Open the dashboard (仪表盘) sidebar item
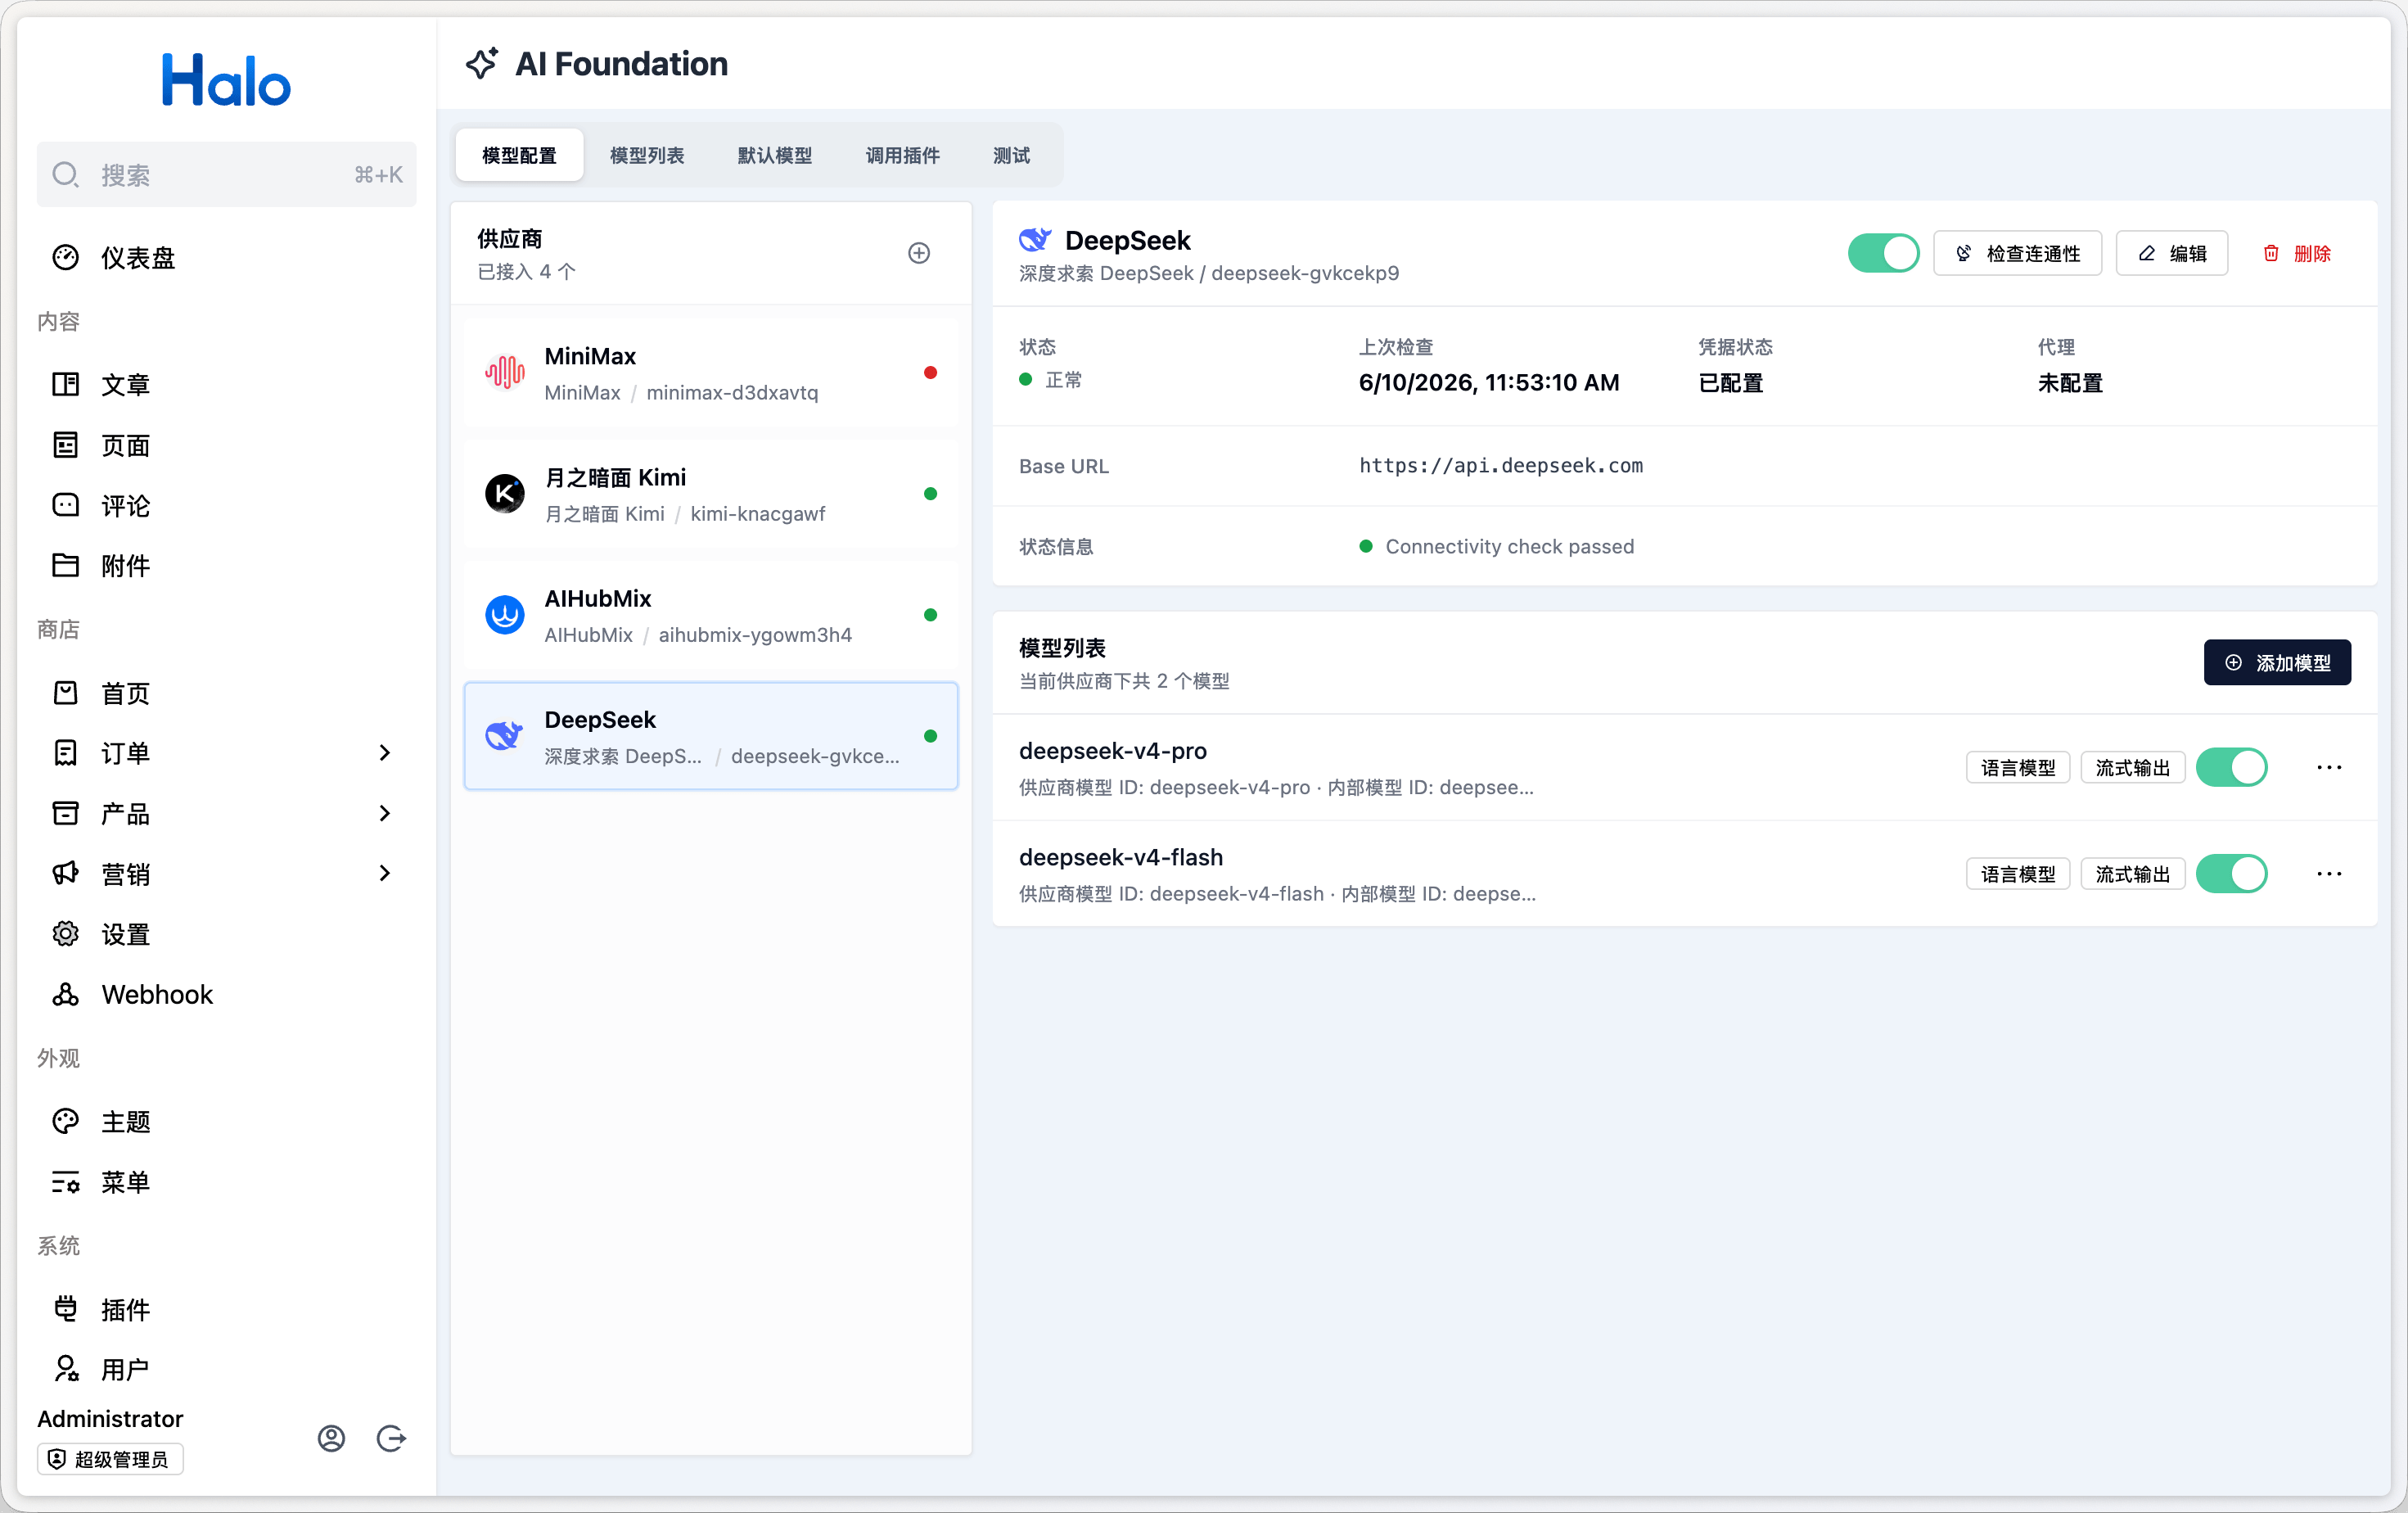The image size is (2408, 1513). [x=226, y=258]
